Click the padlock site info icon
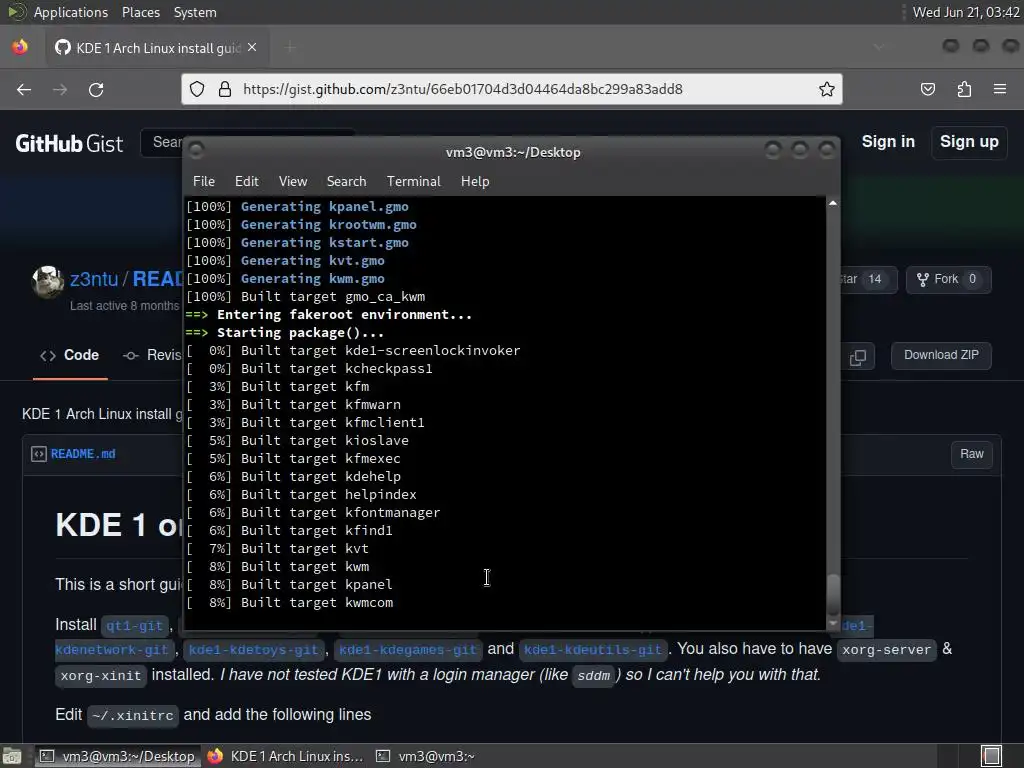 click(x=225, y=89)
